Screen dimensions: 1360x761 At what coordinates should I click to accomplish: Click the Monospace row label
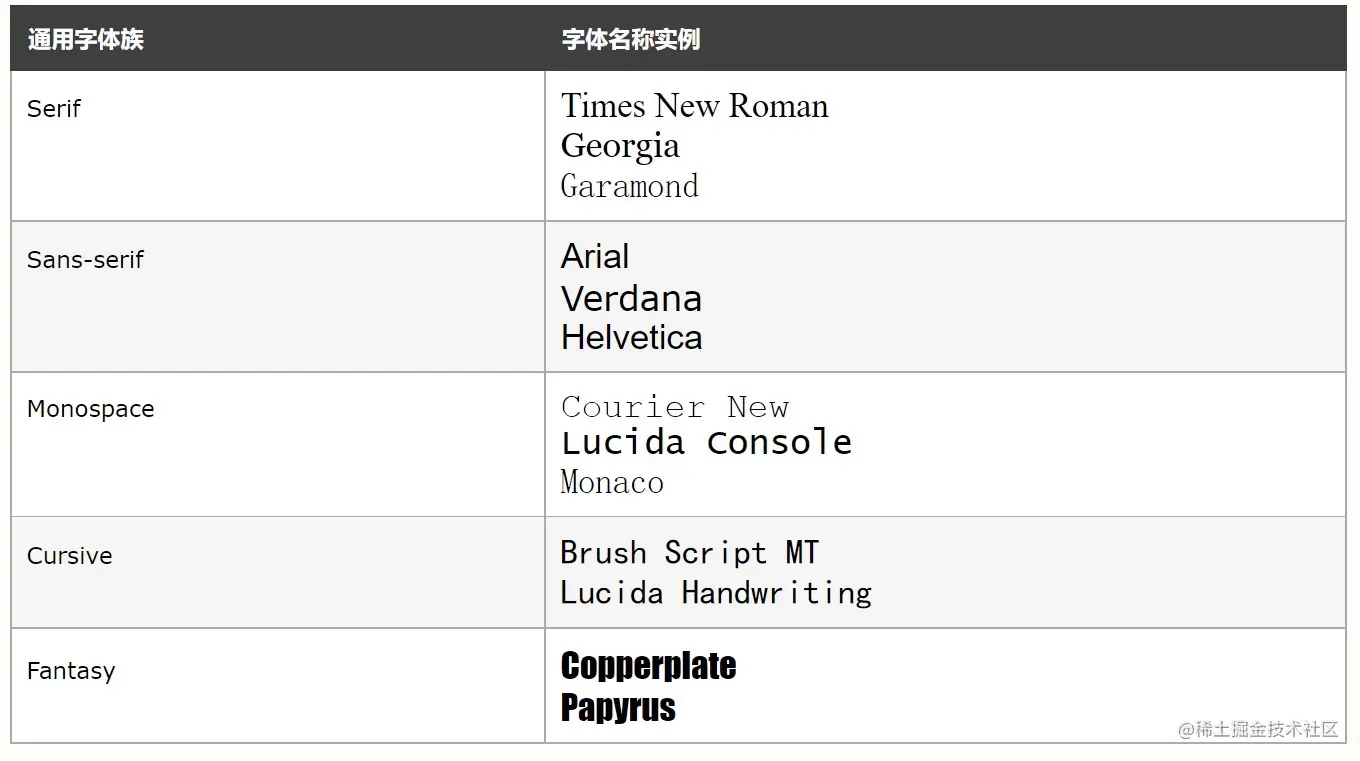[x=90, y=409]
